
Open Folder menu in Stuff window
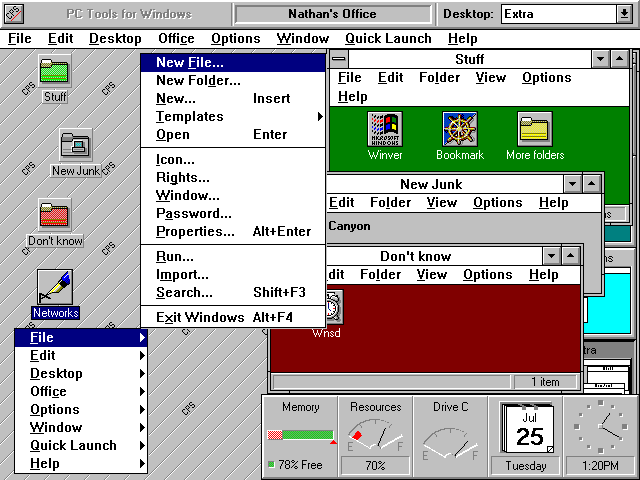click(440, 78)
